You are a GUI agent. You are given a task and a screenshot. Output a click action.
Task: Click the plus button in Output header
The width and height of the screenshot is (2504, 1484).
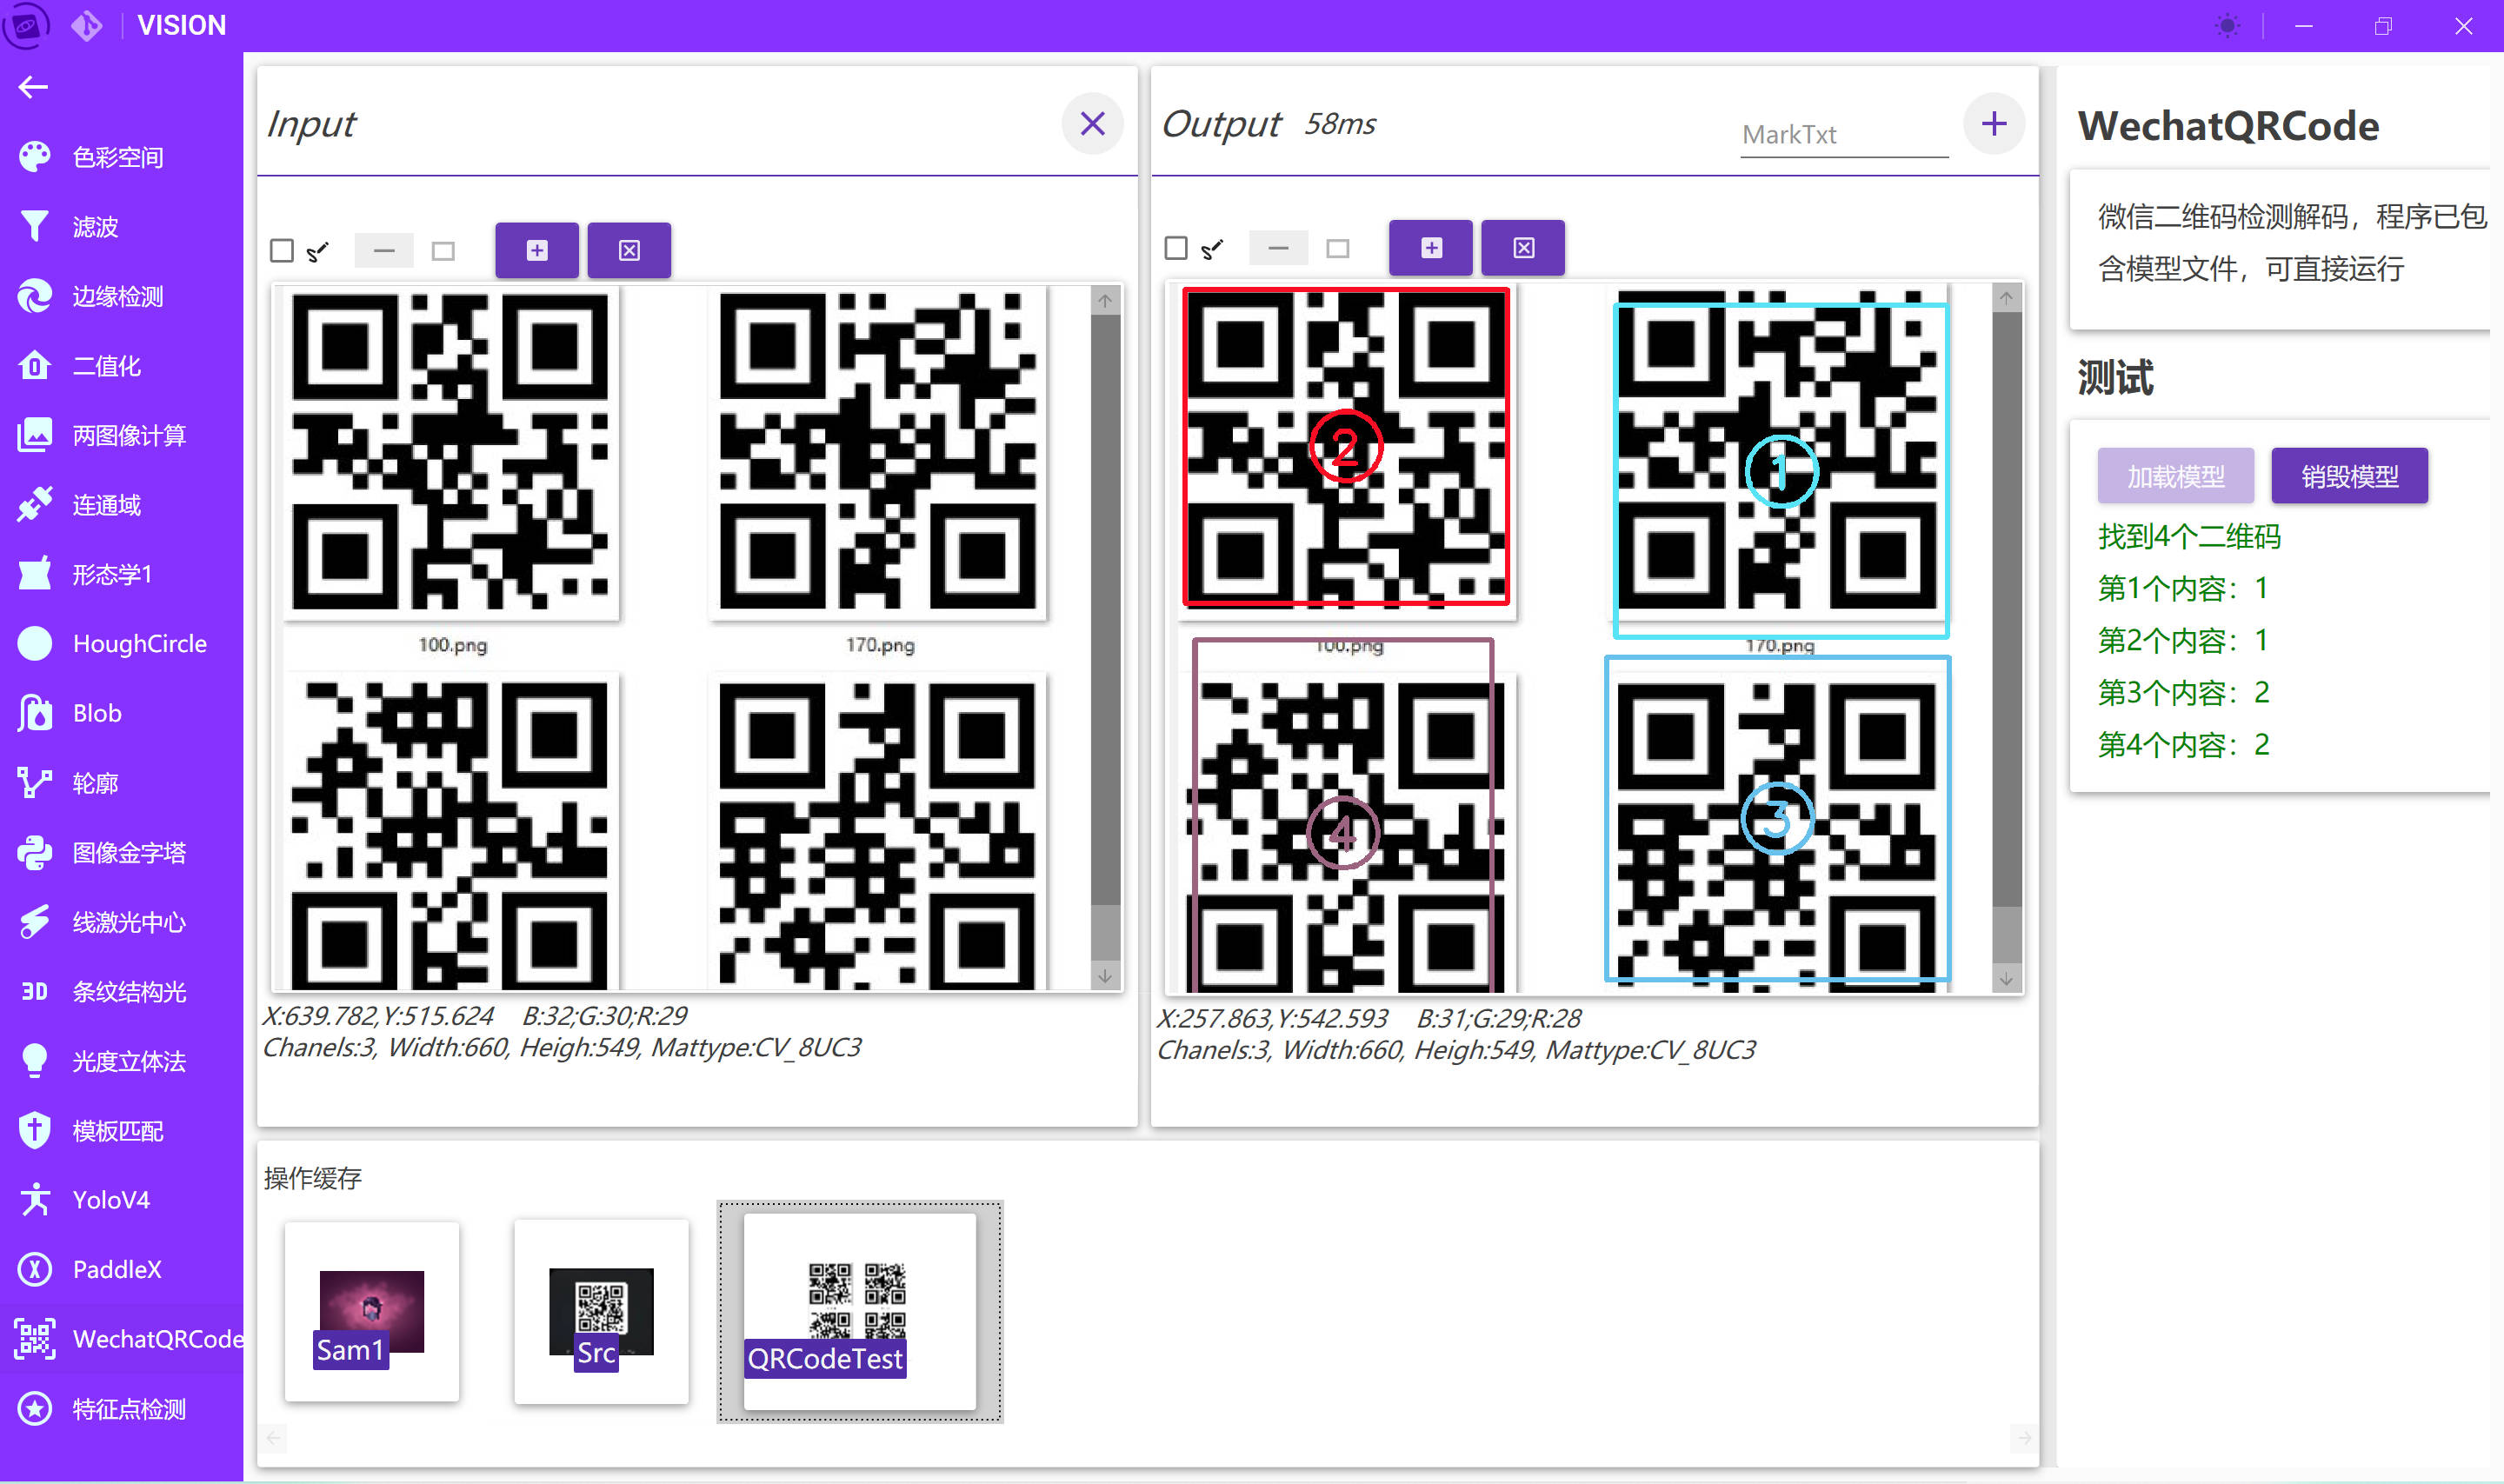(x=1994, y=124)
